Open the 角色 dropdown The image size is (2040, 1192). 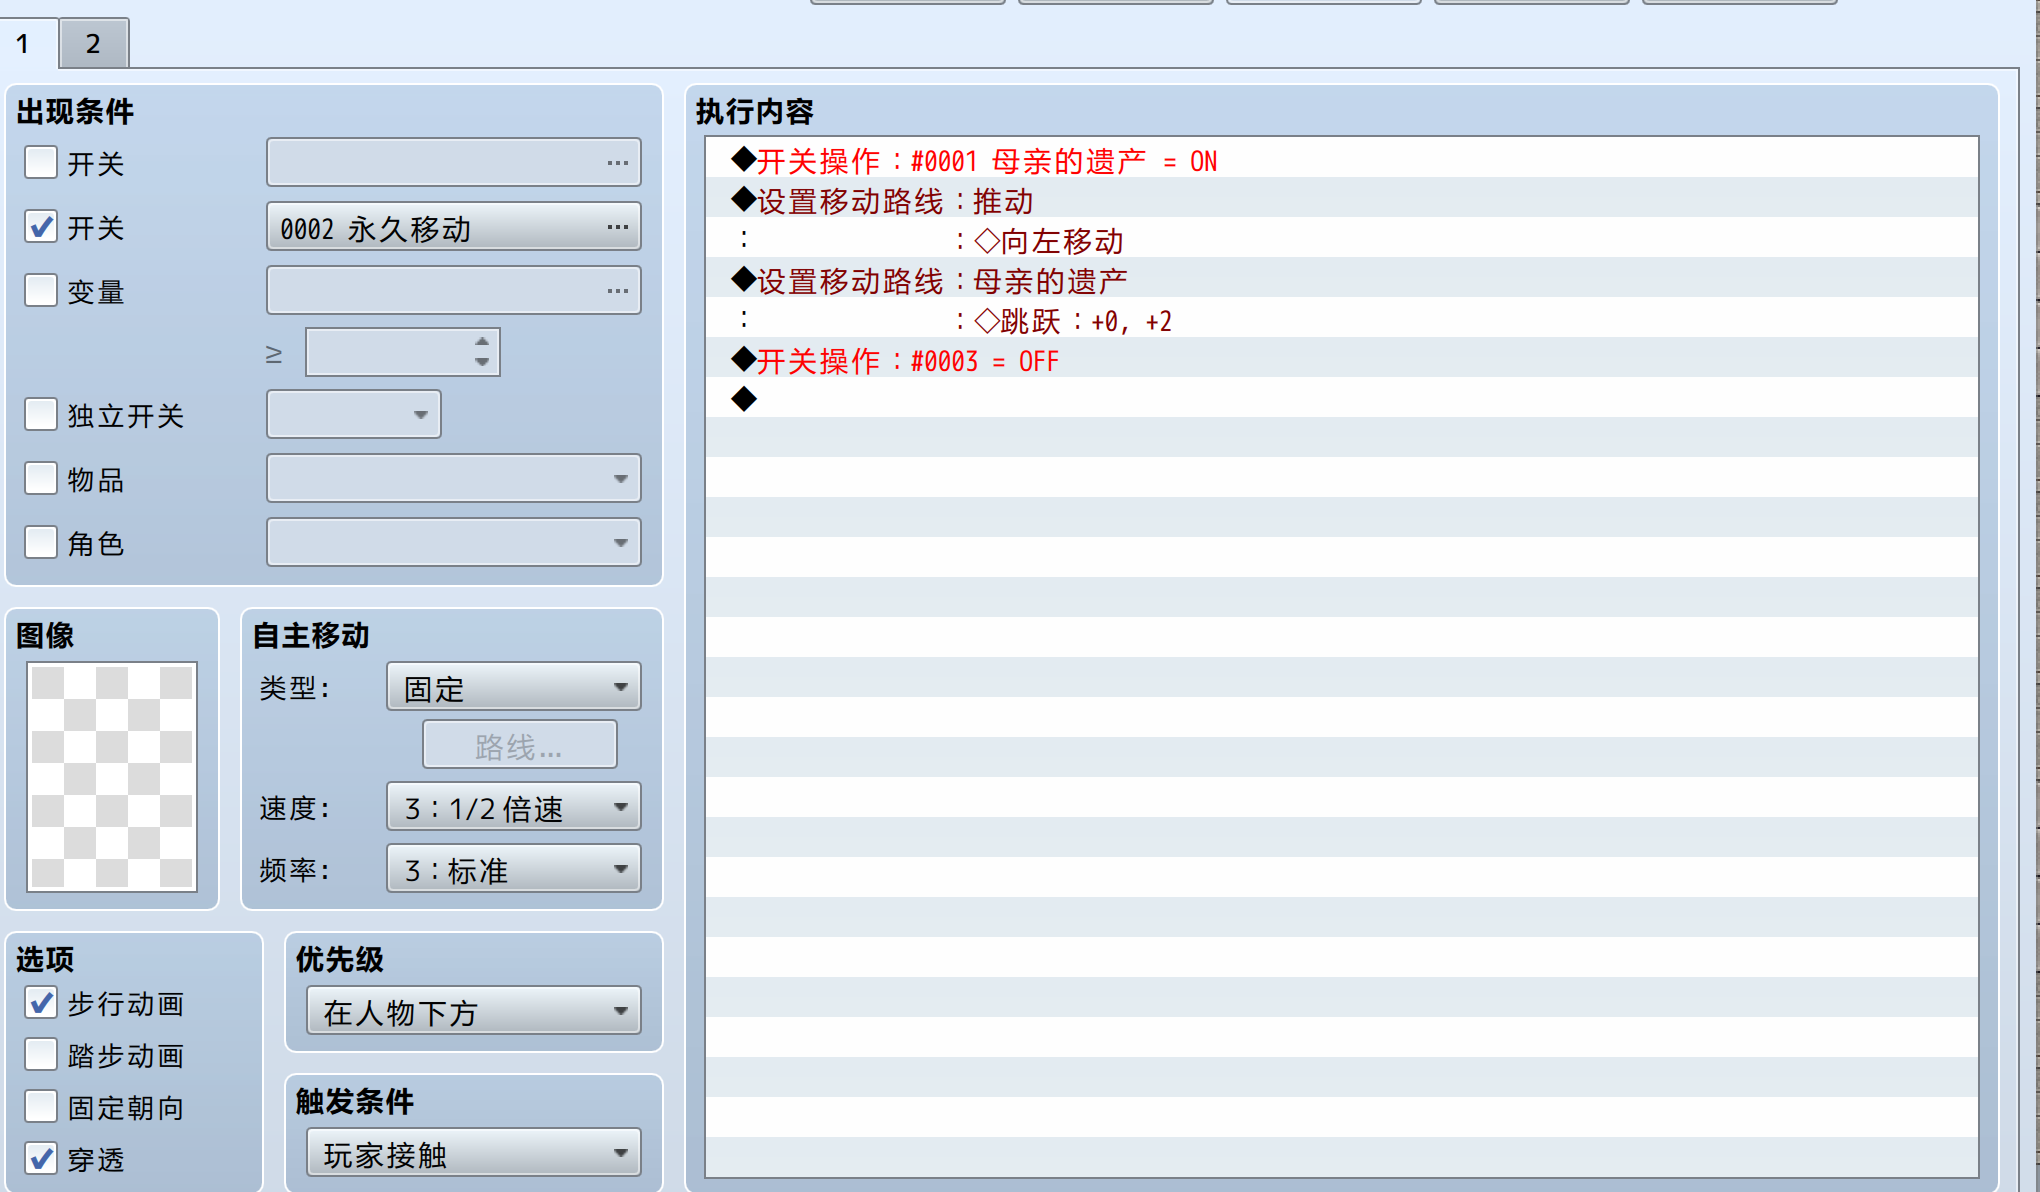point(453,542)
